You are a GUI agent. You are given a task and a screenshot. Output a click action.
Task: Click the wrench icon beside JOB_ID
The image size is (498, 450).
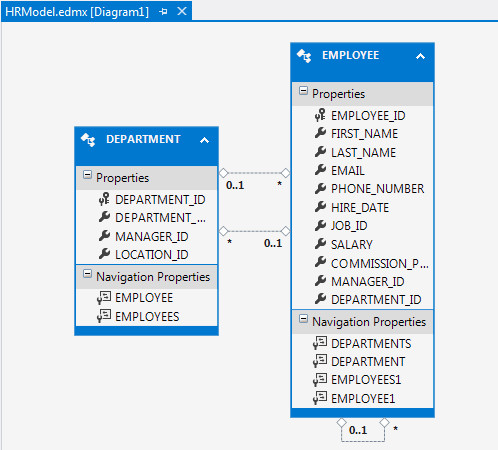(320, 225)
